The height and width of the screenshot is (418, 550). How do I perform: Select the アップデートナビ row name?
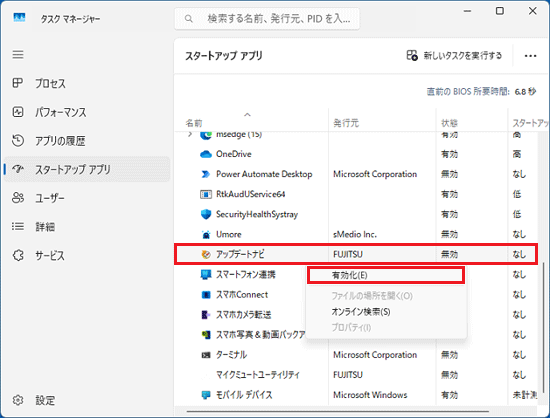240,254
